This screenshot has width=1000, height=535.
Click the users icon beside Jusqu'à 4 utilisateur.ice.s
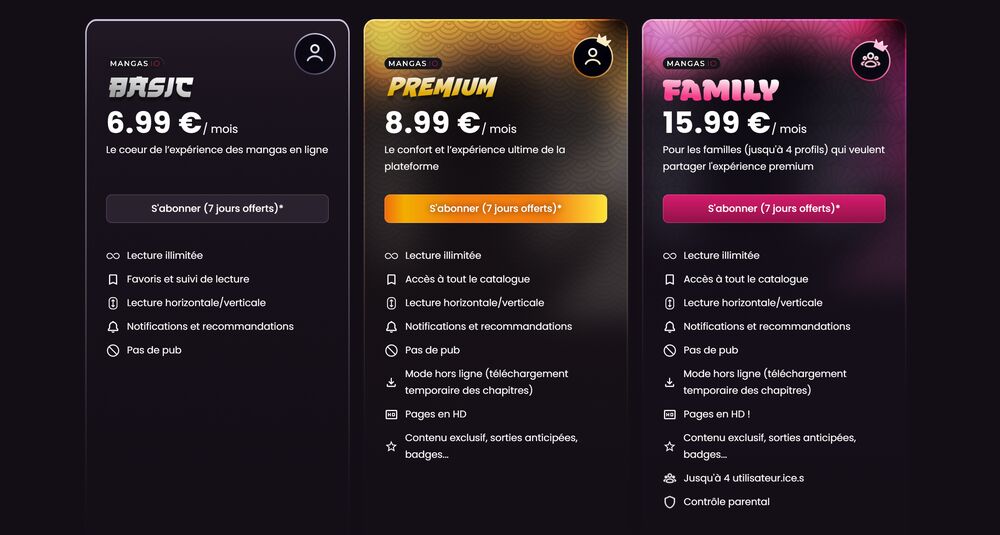pos(670,478)
